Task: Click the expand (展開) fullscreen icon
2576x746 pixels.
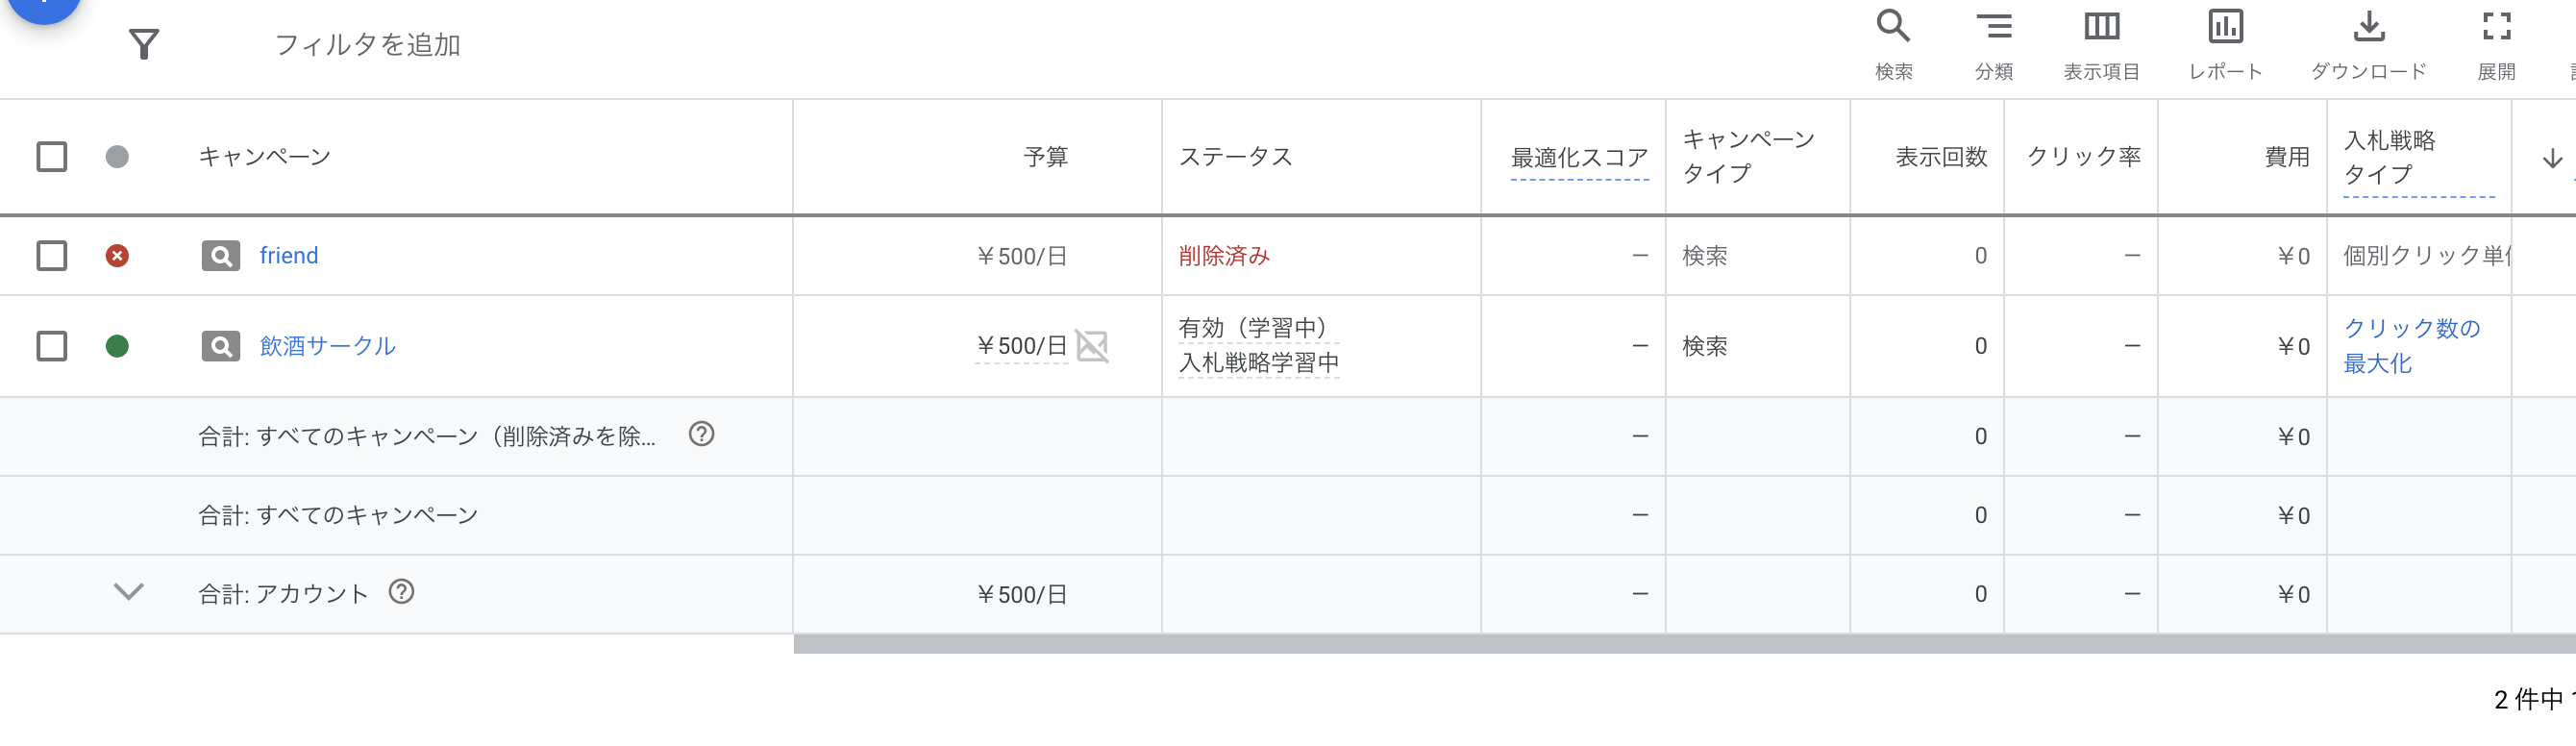Action: click(x=2496, y=27)
